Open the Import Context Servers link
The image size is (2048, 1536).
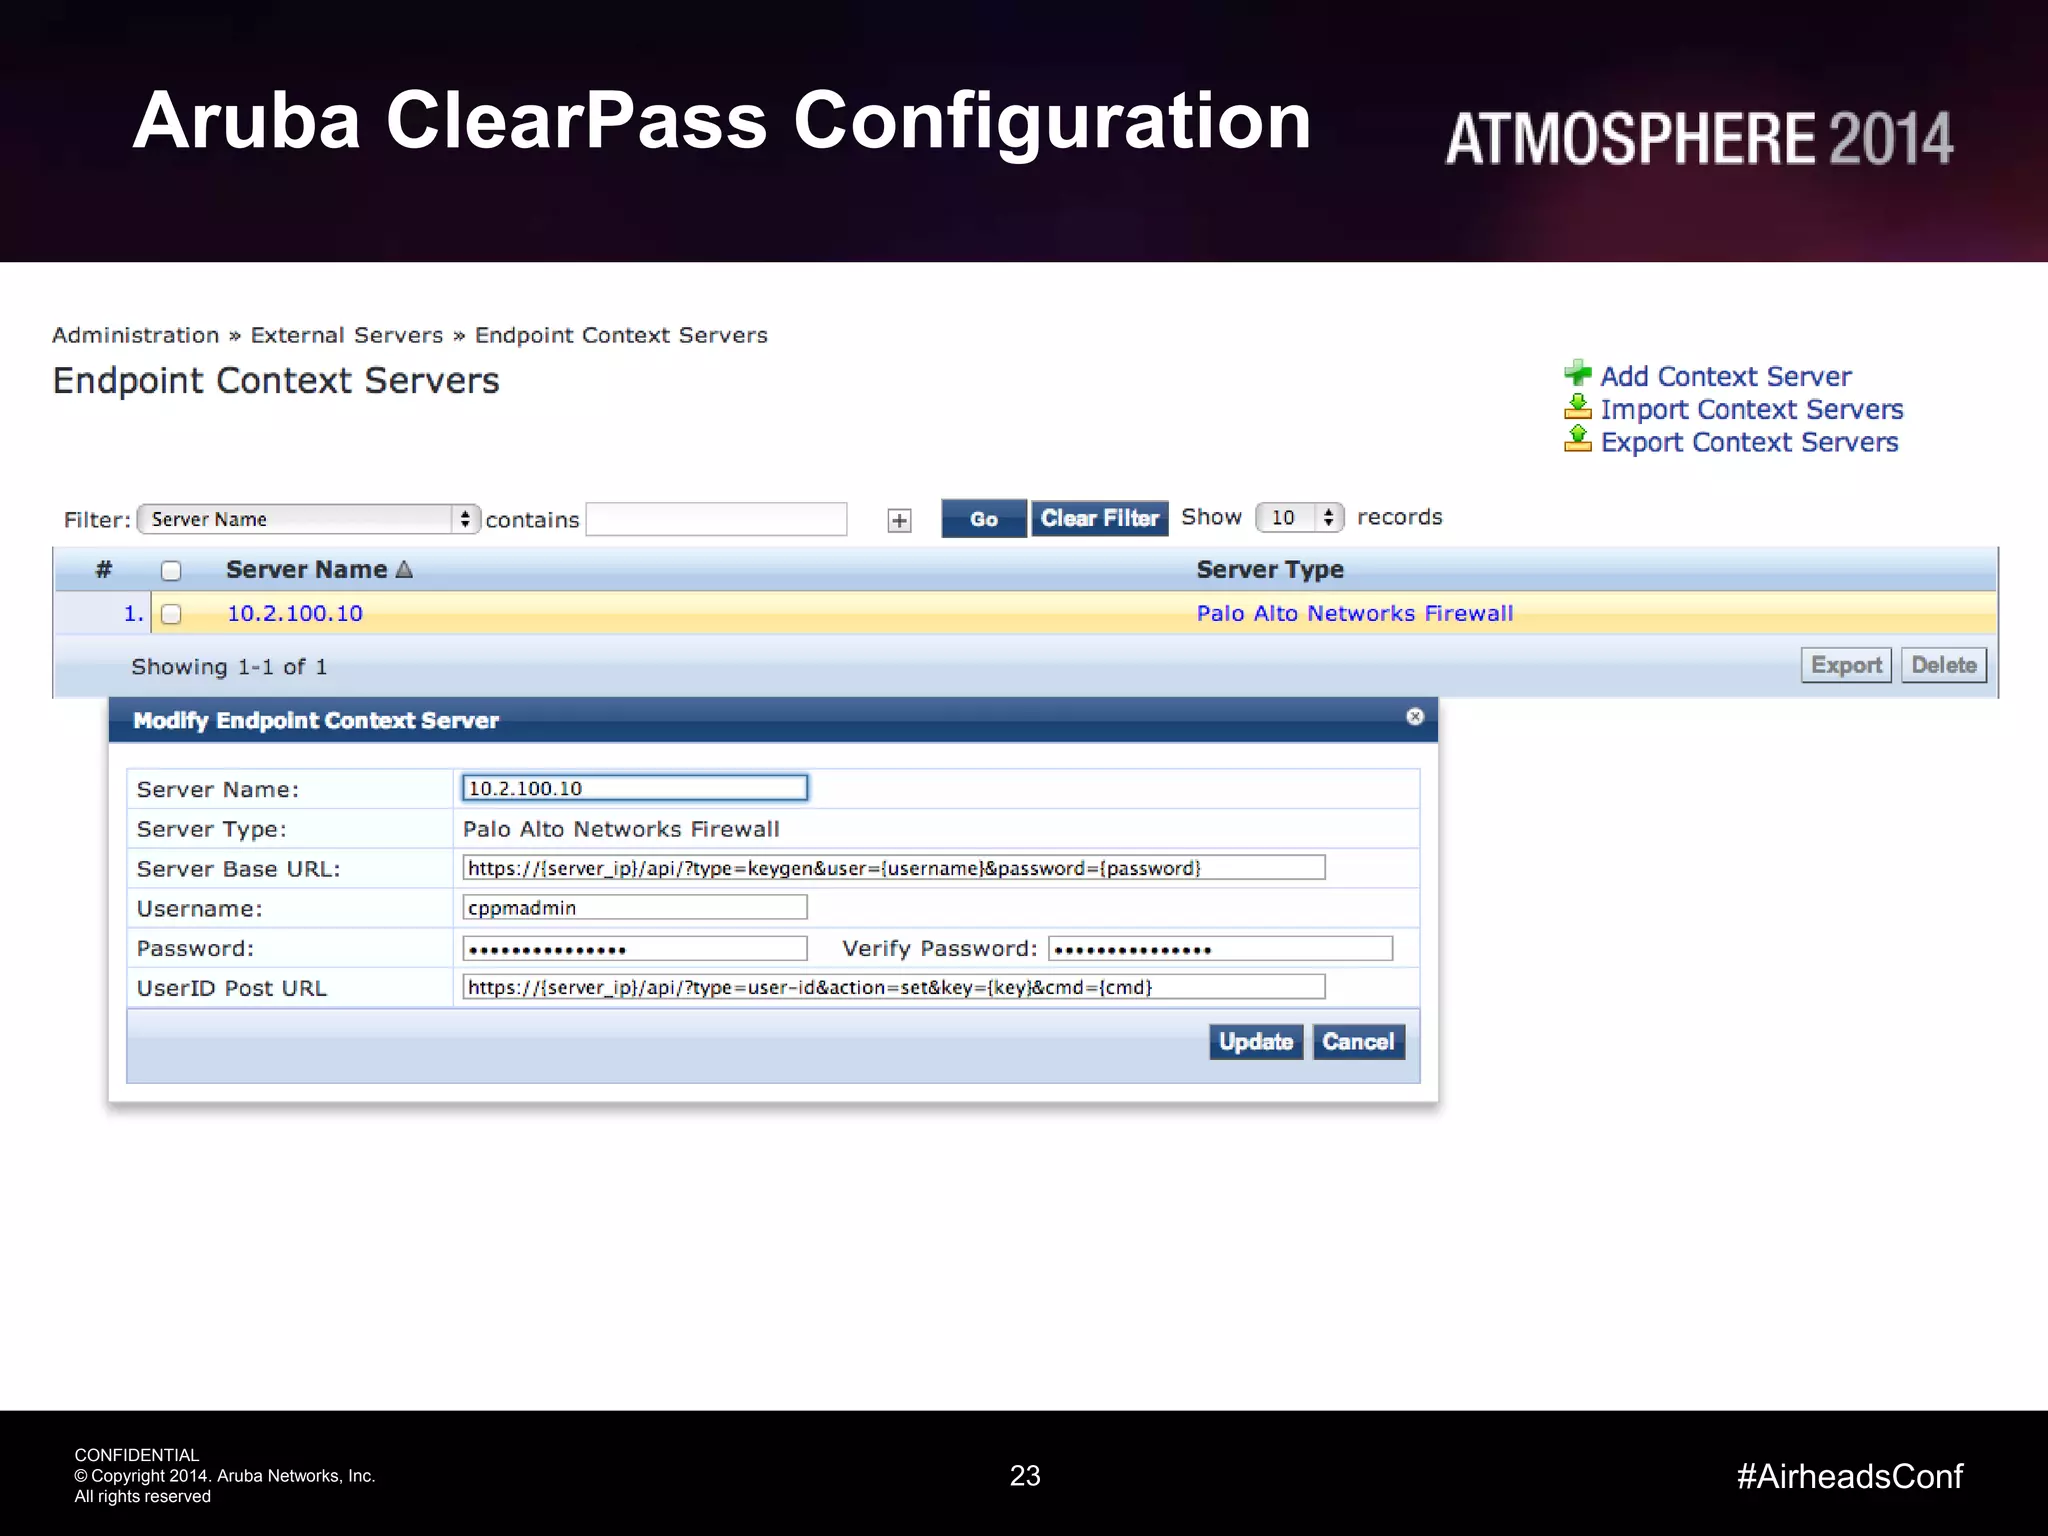1751,409
